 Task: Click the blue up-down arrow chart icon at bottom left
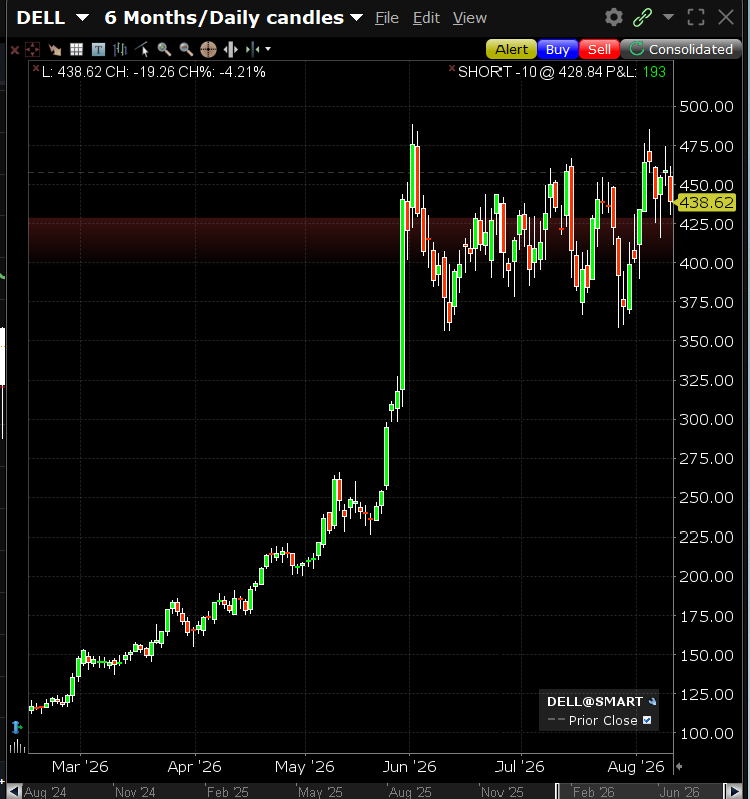16,727
